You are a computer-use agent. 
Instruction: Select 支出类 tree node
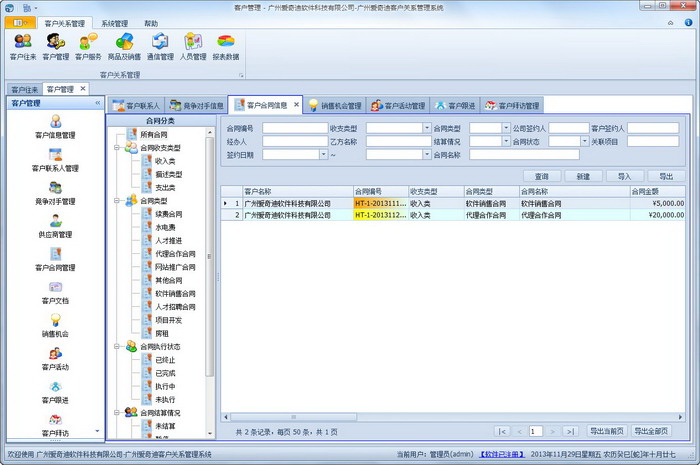pyautogui.click(x=165, y=187)
